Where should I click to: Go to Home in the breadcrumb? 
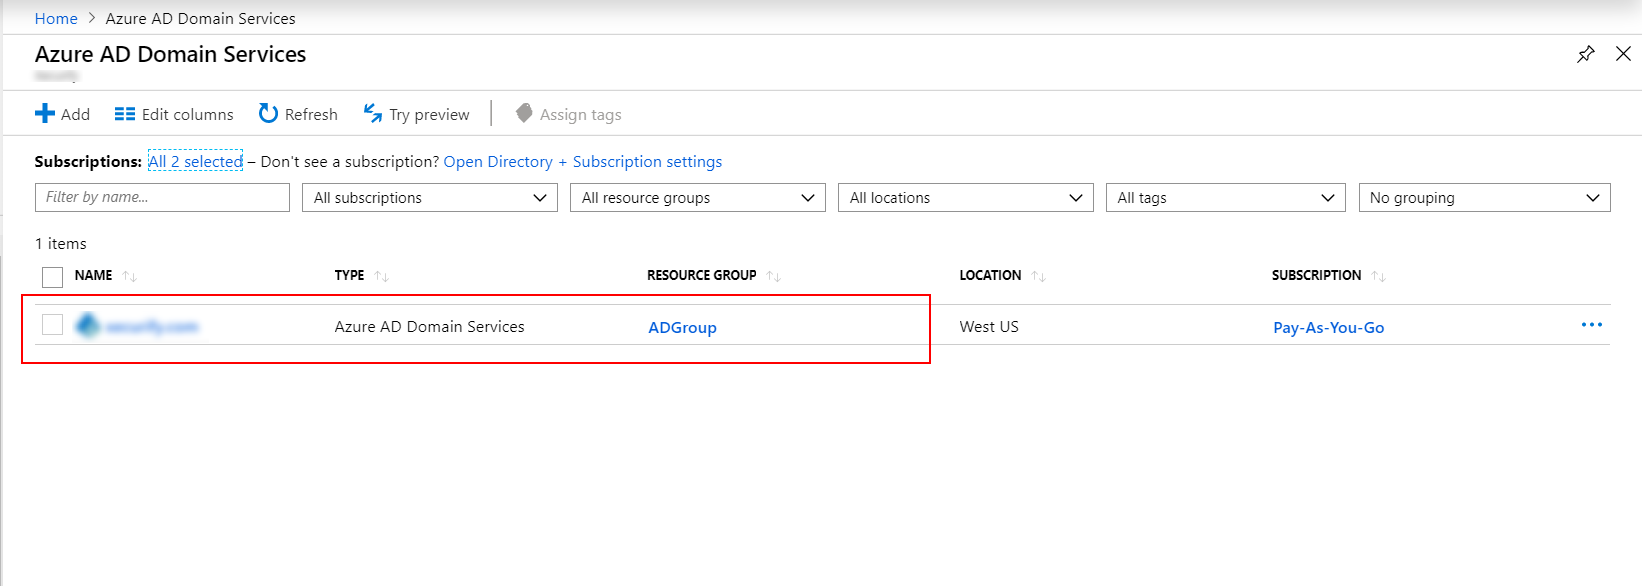(56, 19)
